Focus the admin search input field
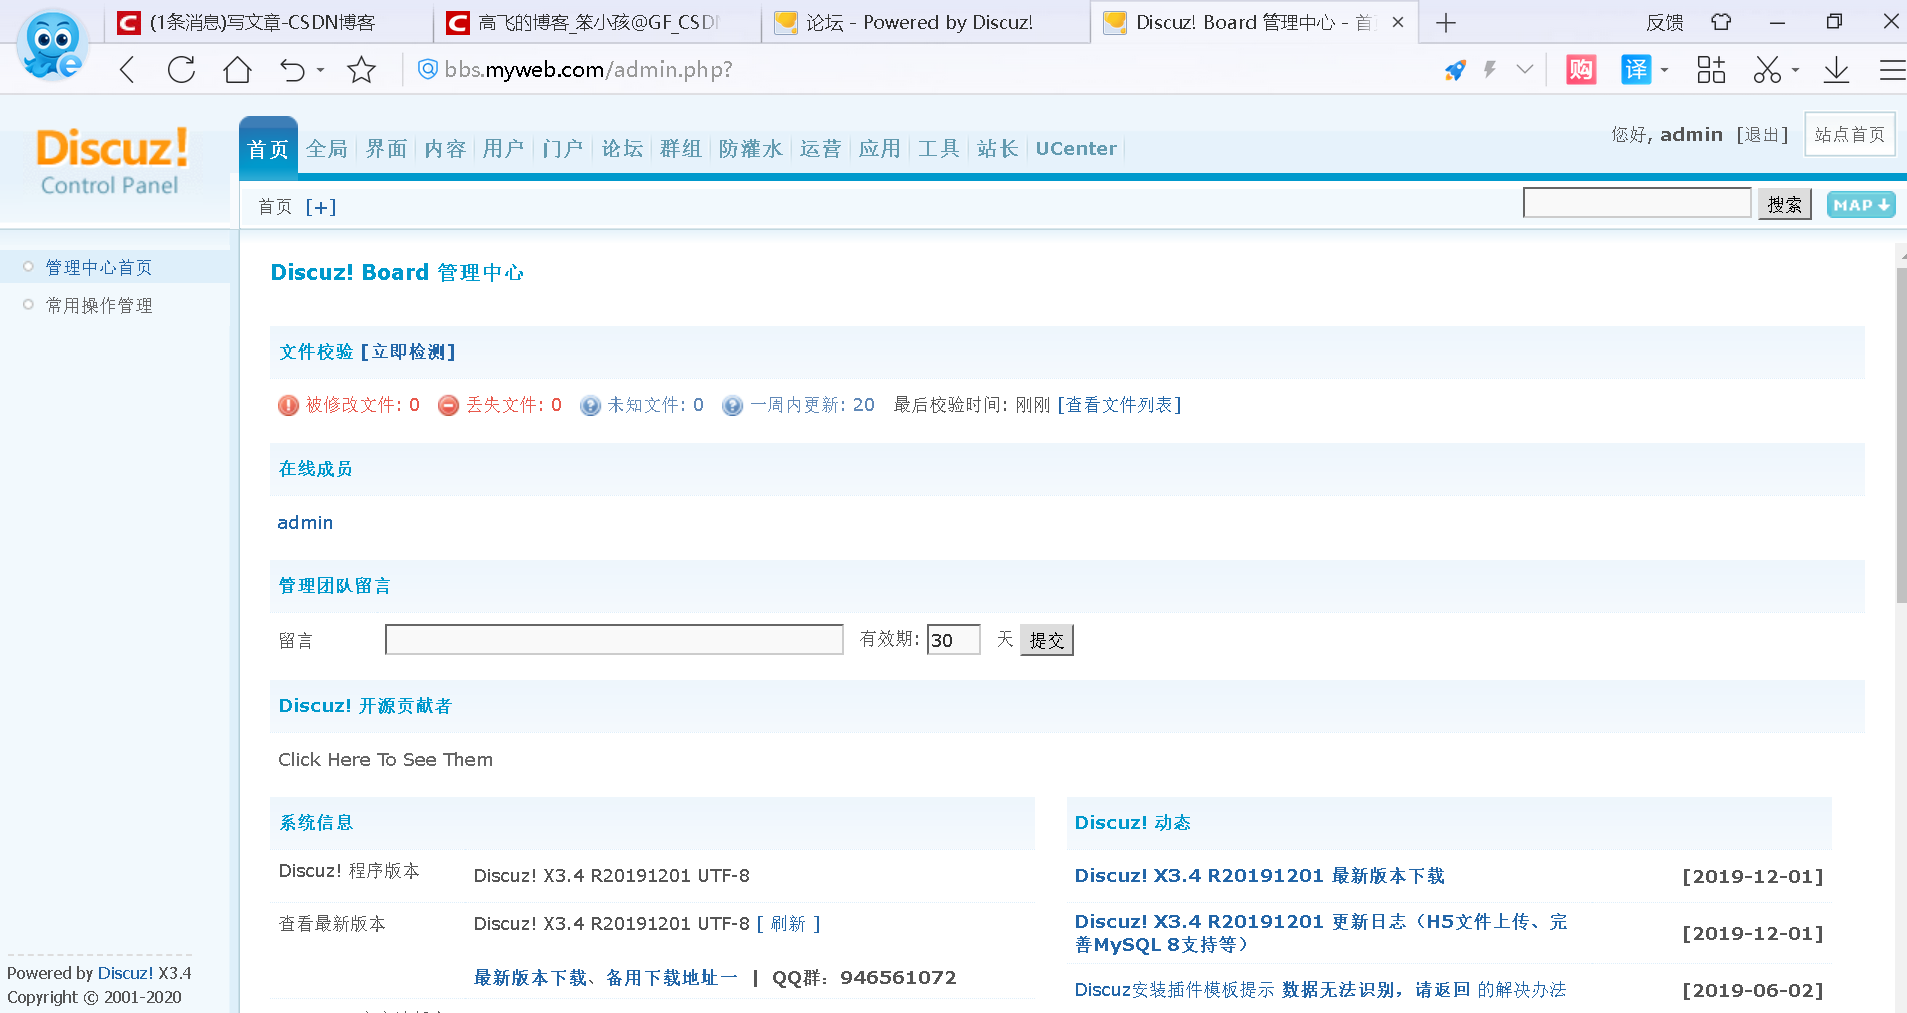This screenshot has height=1013, width=1907. (1637, 203)
